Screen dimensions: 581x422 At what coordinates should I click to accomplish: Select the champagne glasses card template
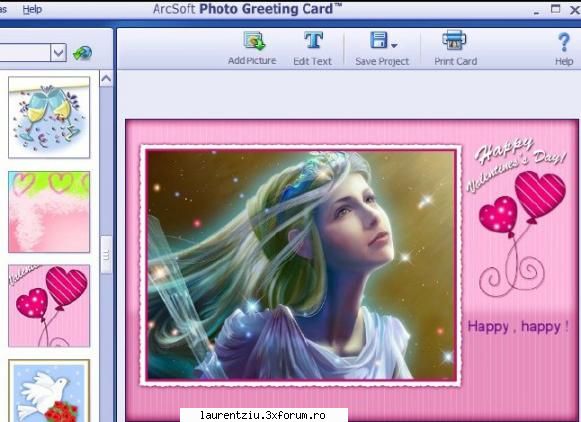point(49,117)
